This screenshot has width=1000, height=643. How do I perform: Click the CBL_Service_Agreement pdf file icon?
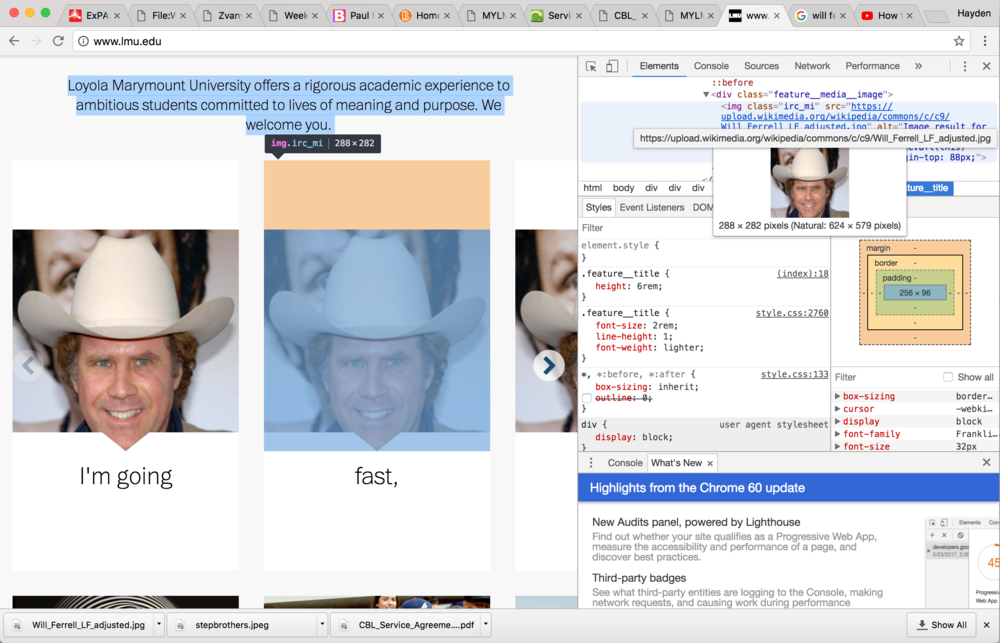pos(344,625)
